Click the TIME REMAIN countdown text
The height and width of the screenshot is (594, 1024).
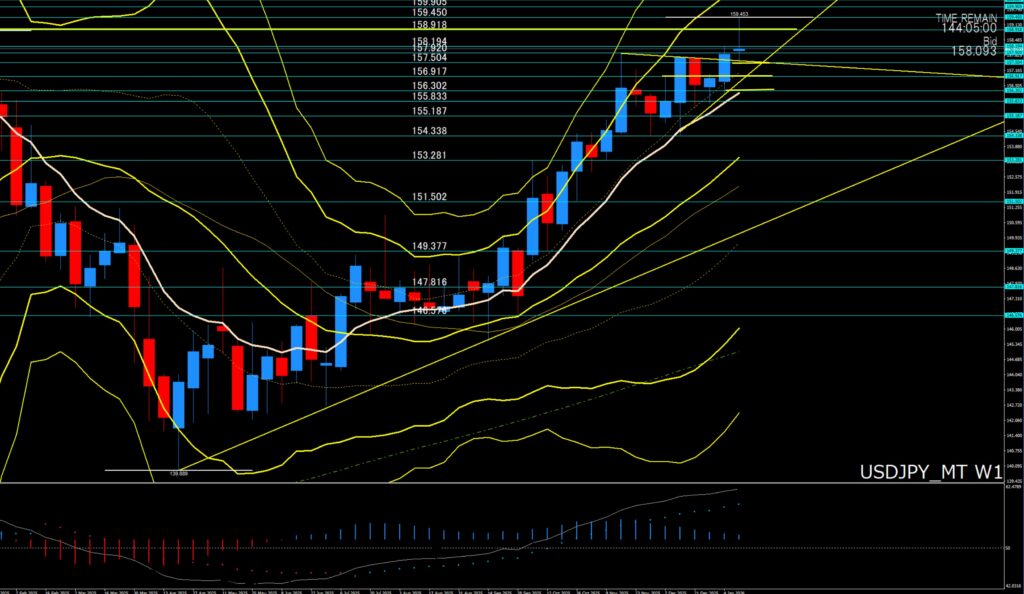(967, 18)
